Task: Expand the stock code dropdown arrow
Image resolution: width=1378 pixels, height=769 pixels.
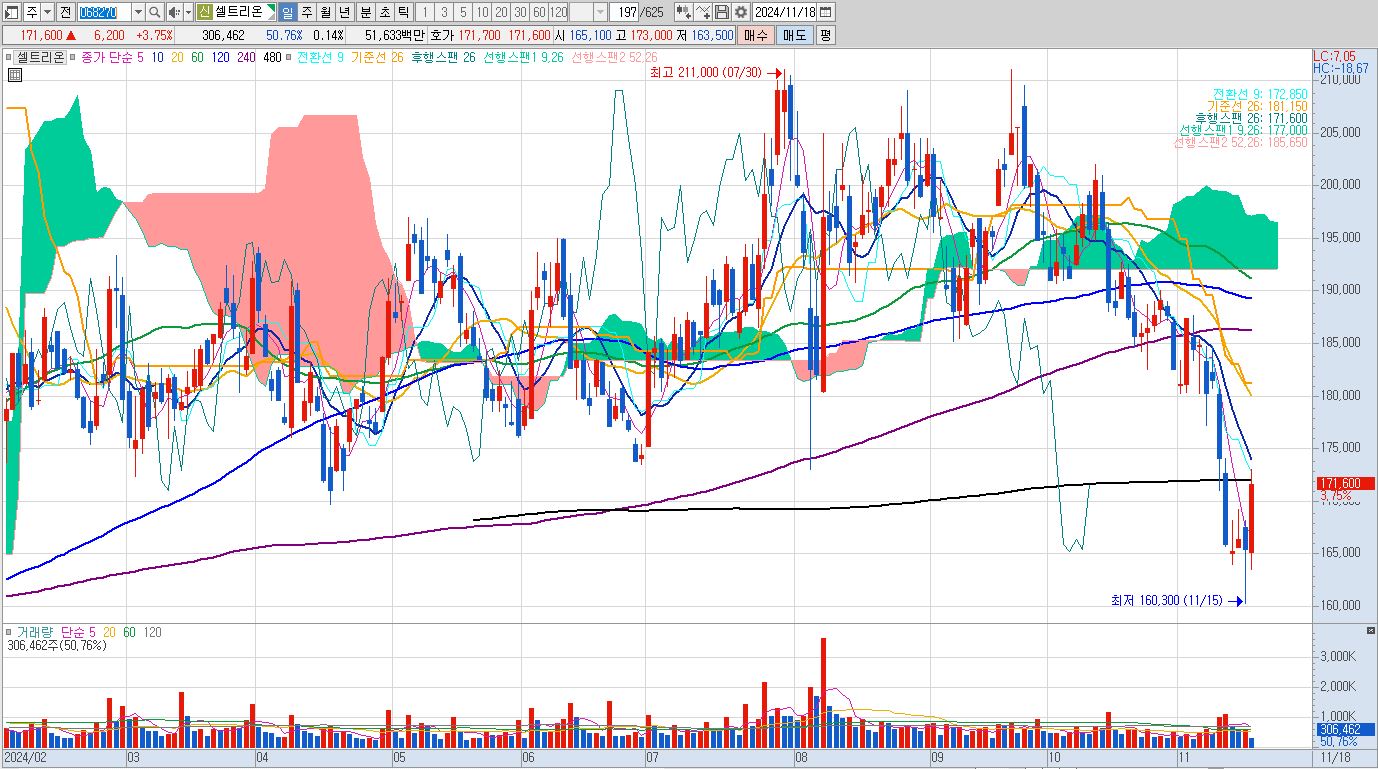Action: 138,12
